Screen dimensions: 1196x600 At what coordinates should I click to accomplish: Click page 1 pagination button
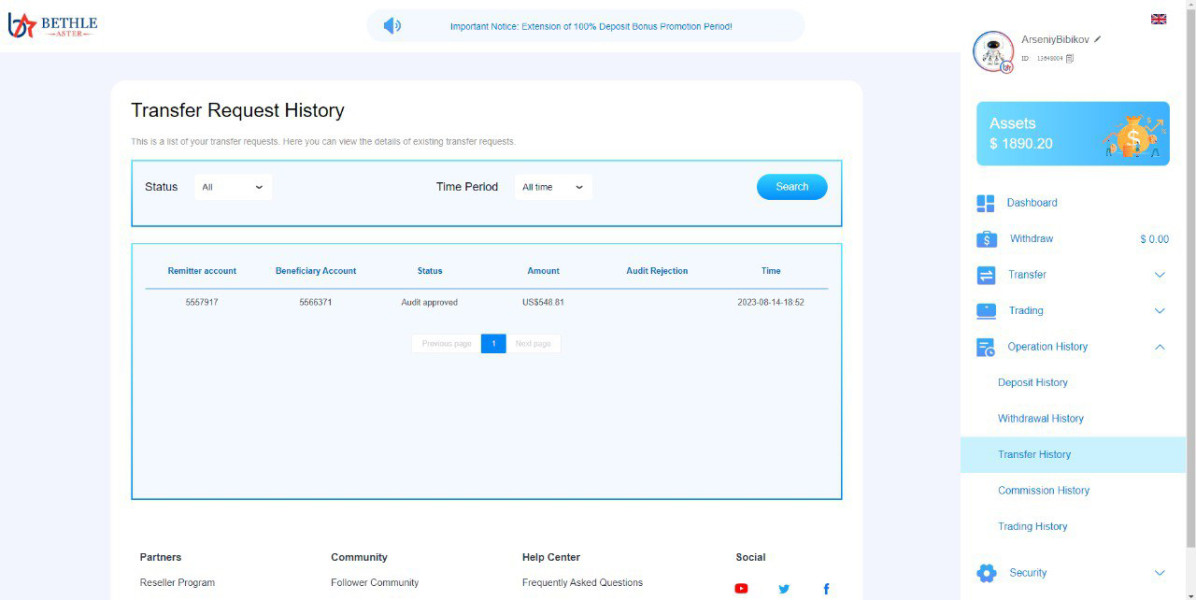493,344
